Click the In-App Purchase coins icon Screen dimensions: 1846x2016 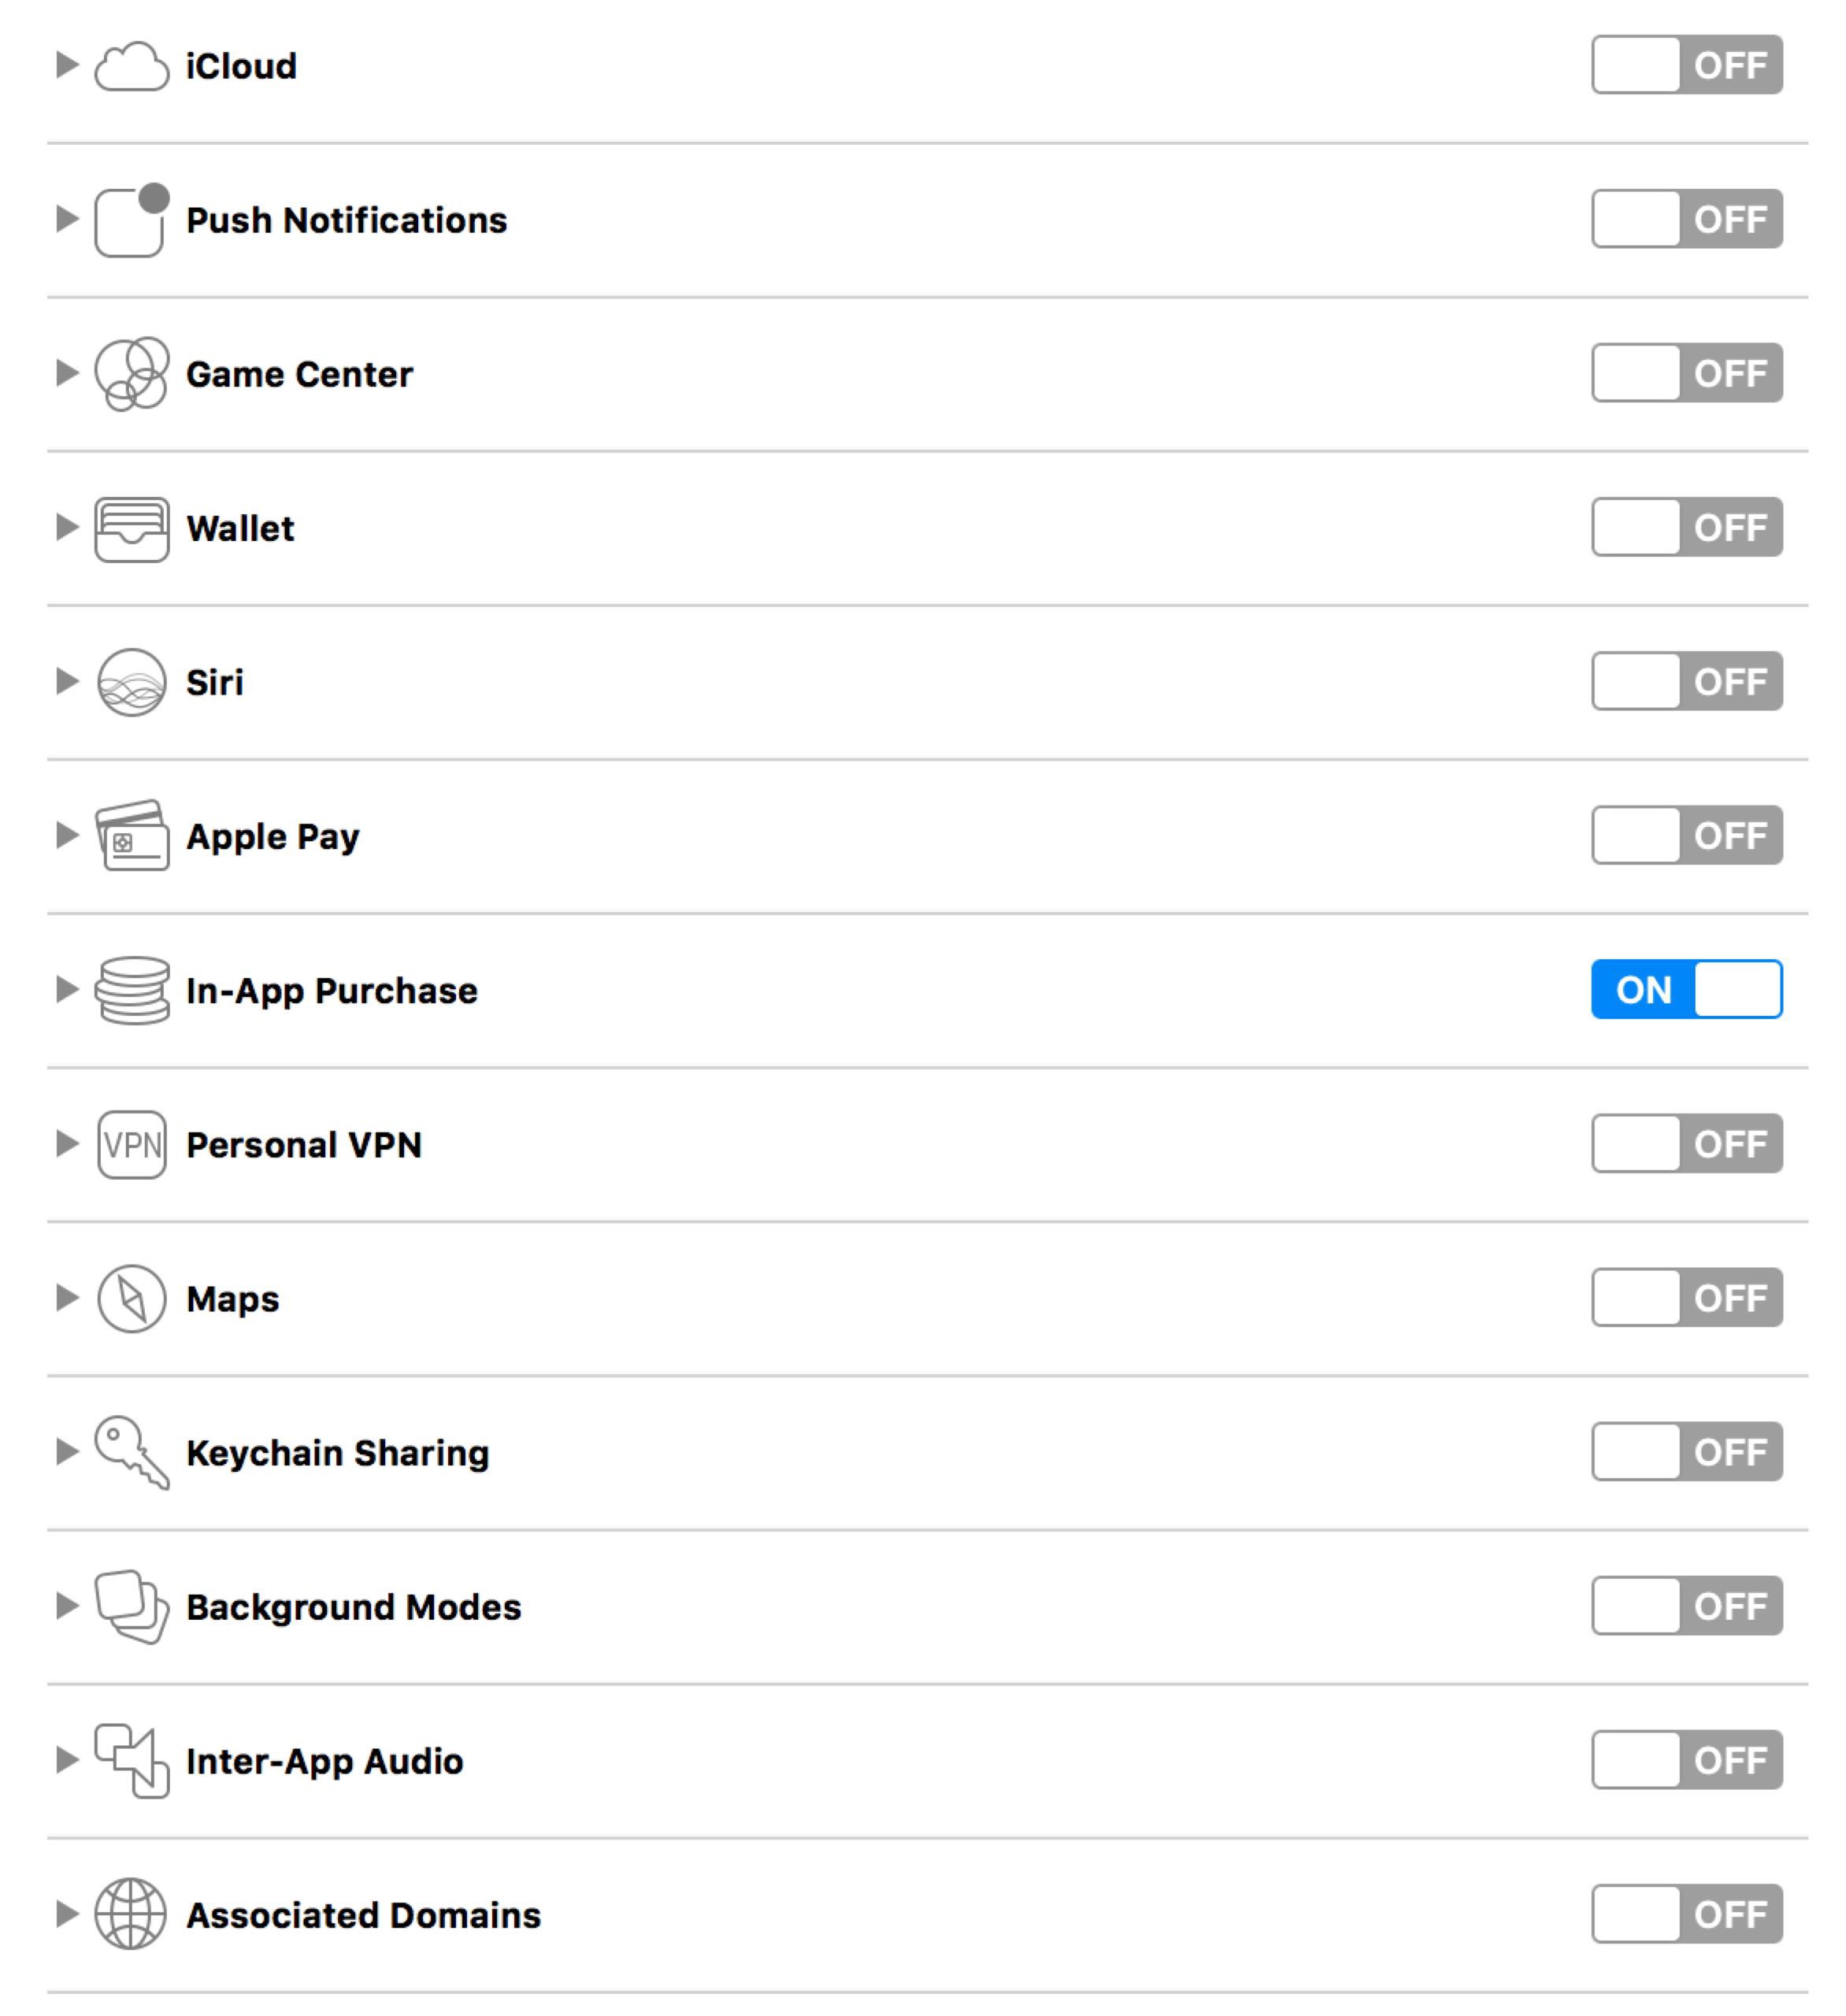coord(131,990)
